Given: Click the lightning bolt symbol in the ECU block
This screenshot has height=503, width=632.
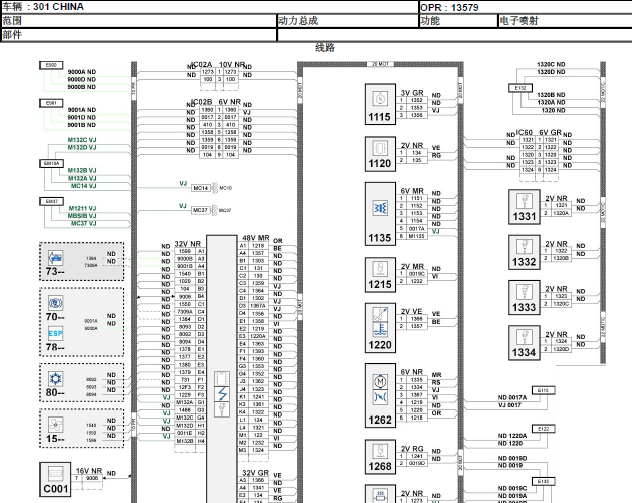Looking at the screenshot, I should (x=222, y=394).
